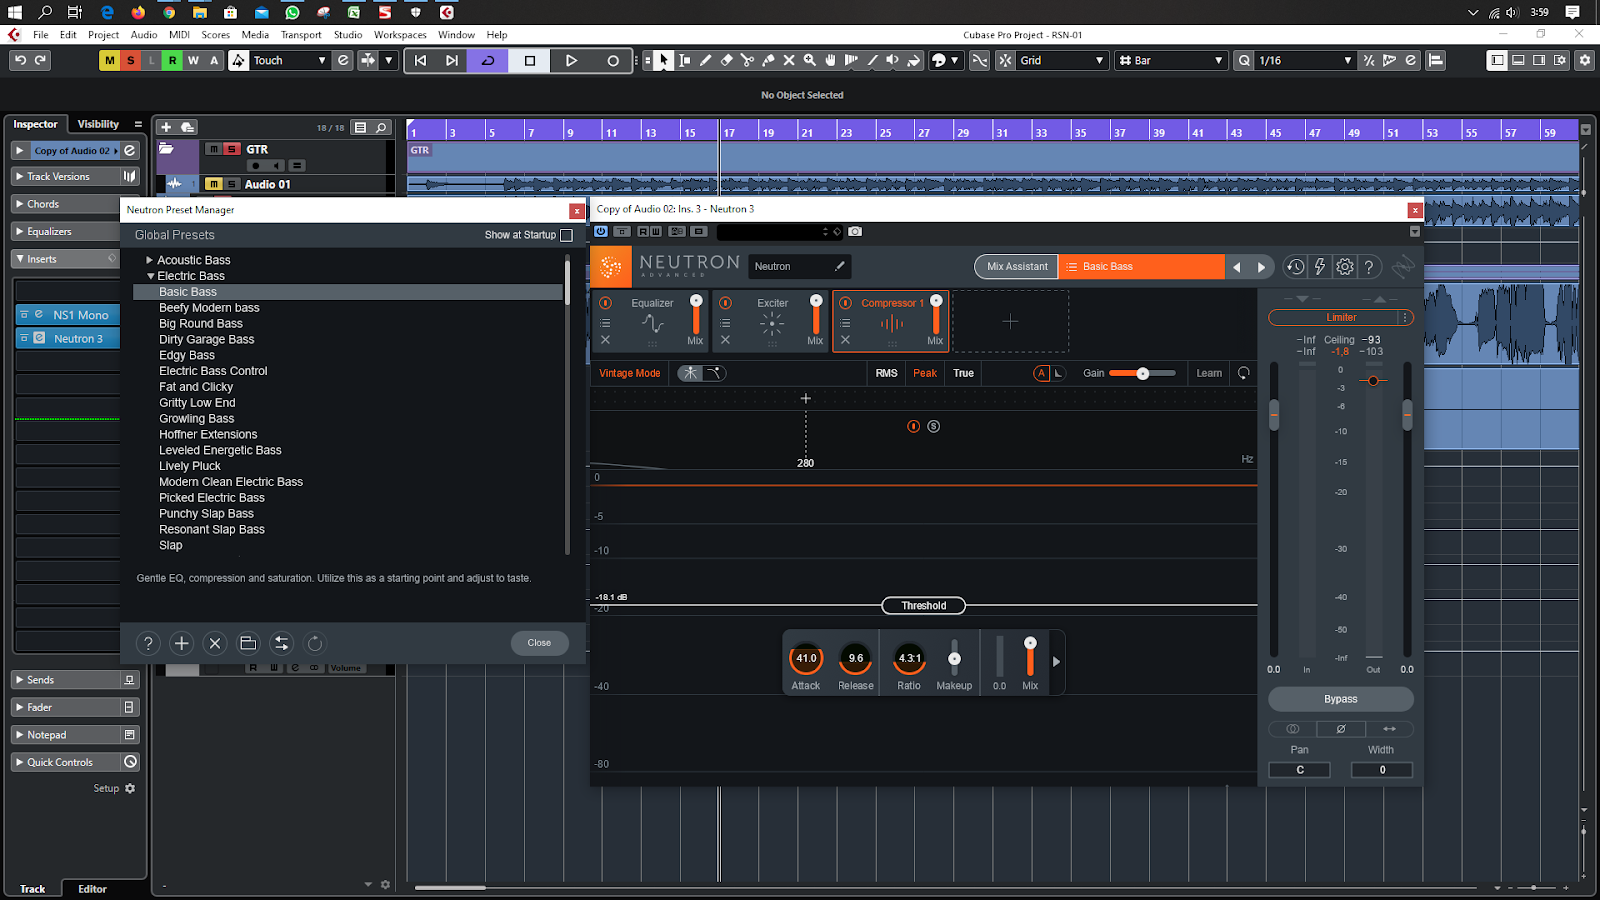
Task: Click the Close button in Preset Manager
Action: pos(539,643)
